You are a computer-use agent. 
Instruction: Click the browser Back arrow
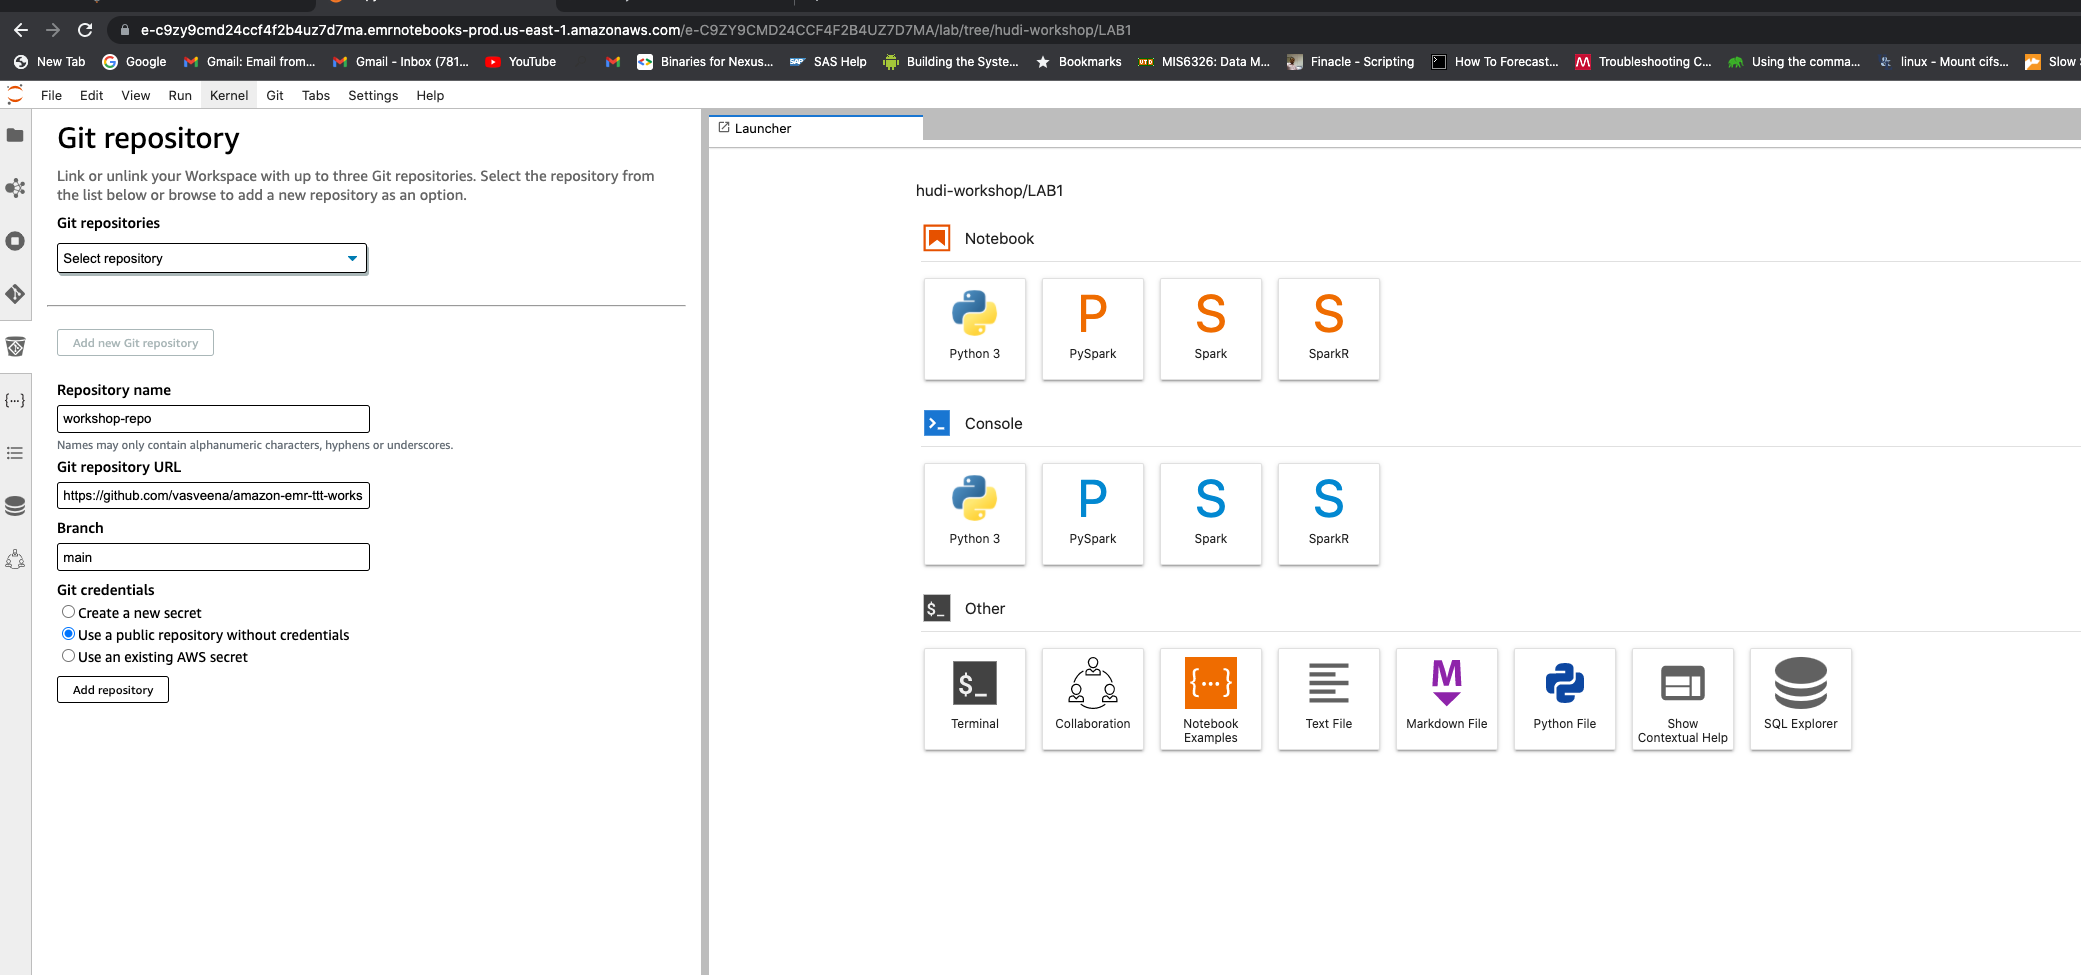tap(21, 30)
